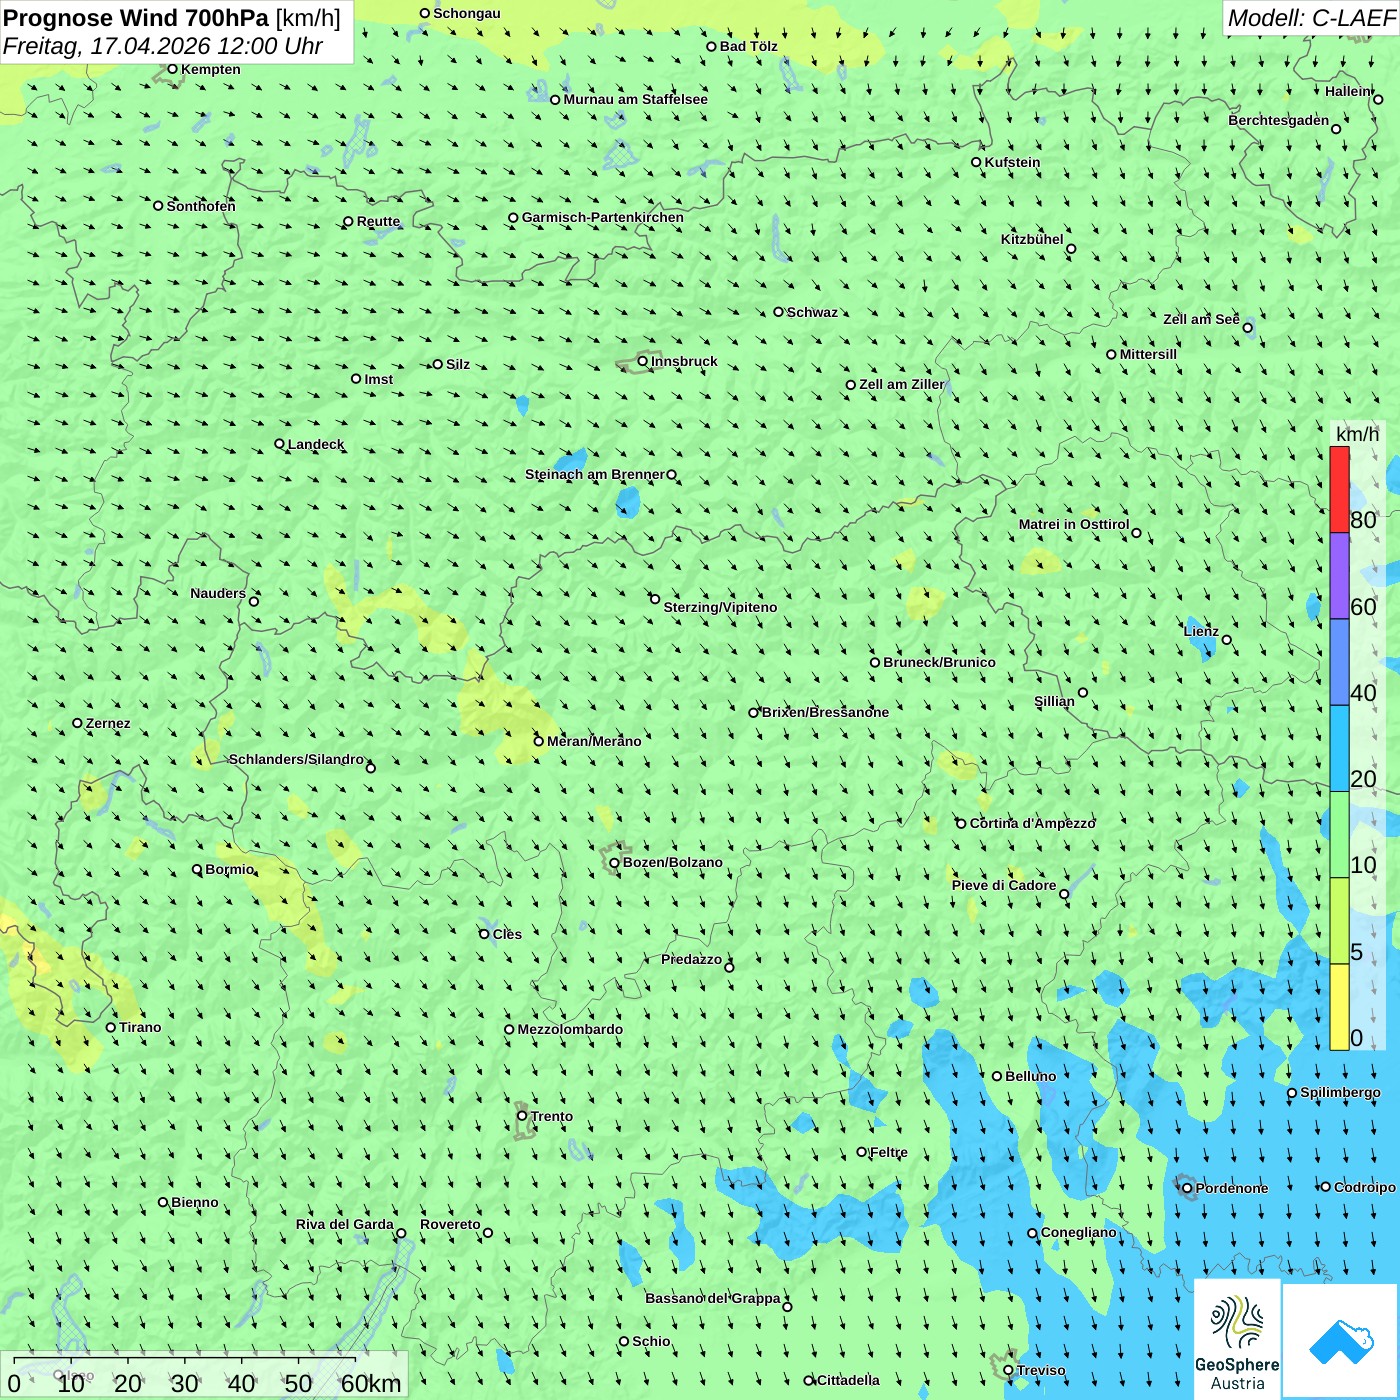Image resolution: width=1400 pixels, height=1400 pixels.
Task: Click the Pordenone city marker
Action: [x=1188, y=1188]
